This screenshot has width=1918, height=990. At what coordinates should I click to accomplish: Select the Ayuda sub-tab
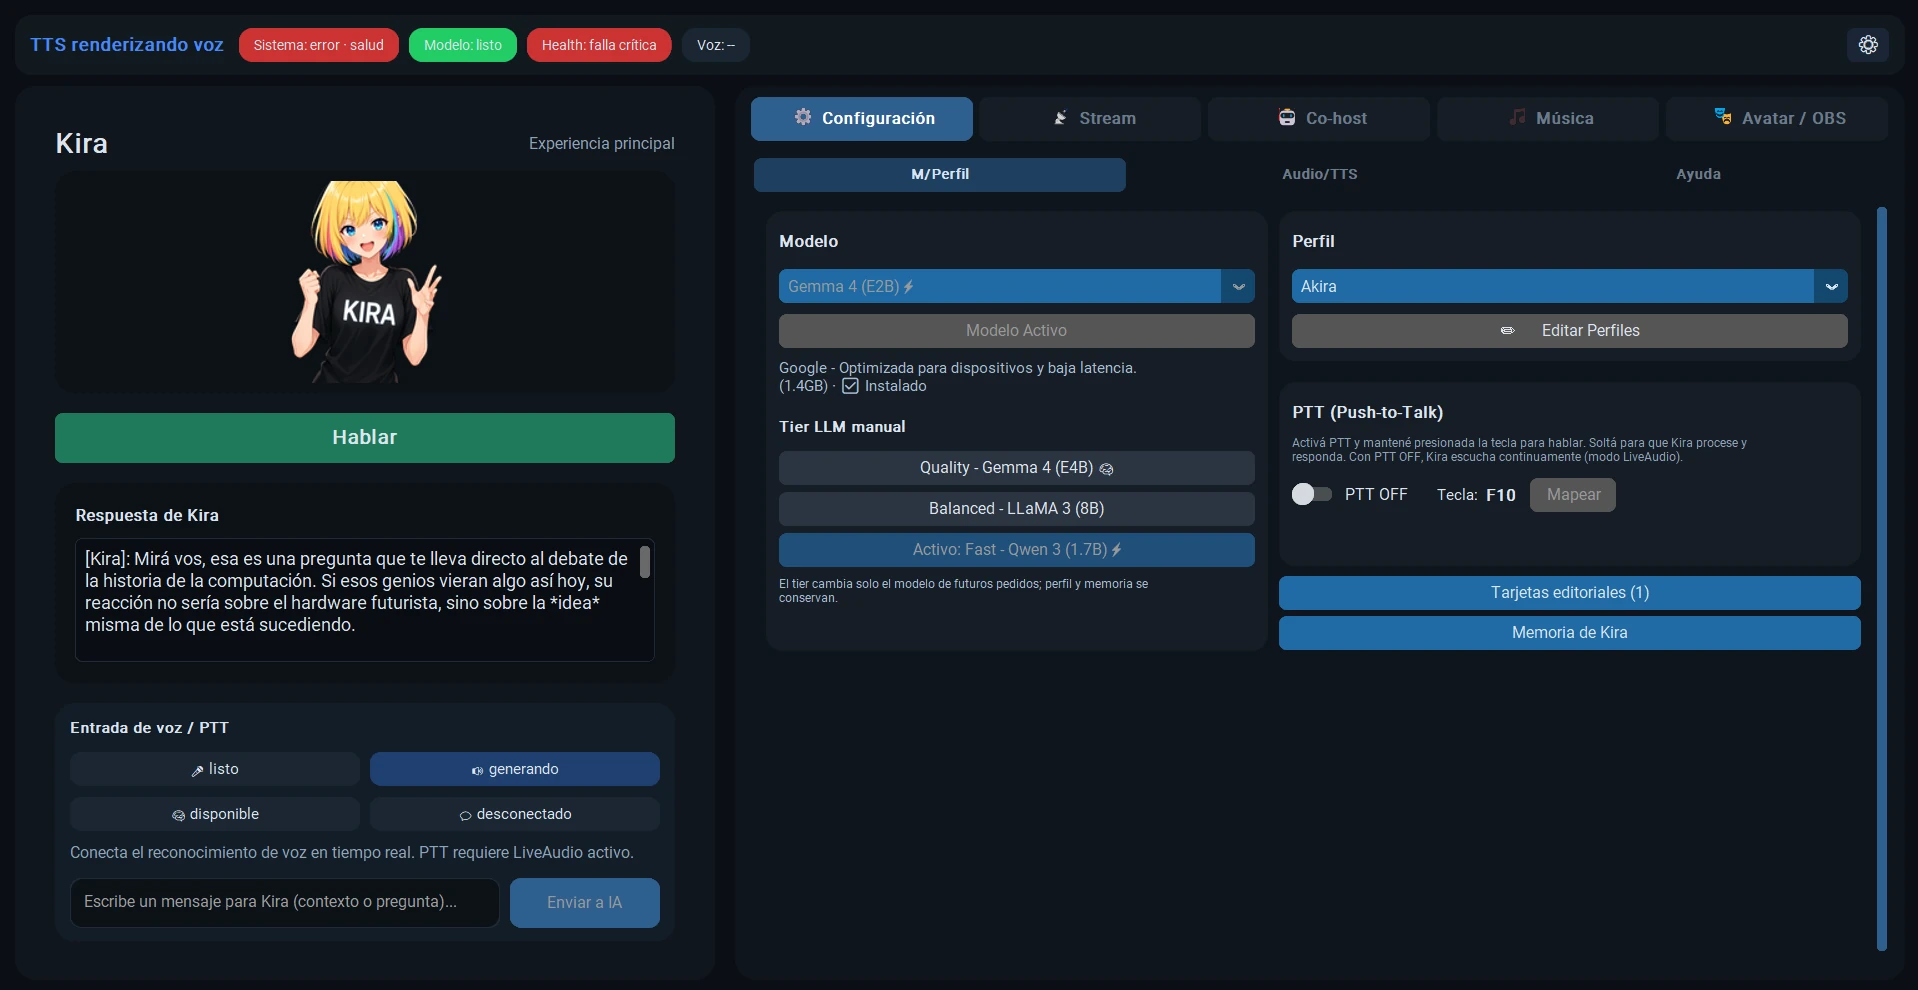coord(1698,174)
